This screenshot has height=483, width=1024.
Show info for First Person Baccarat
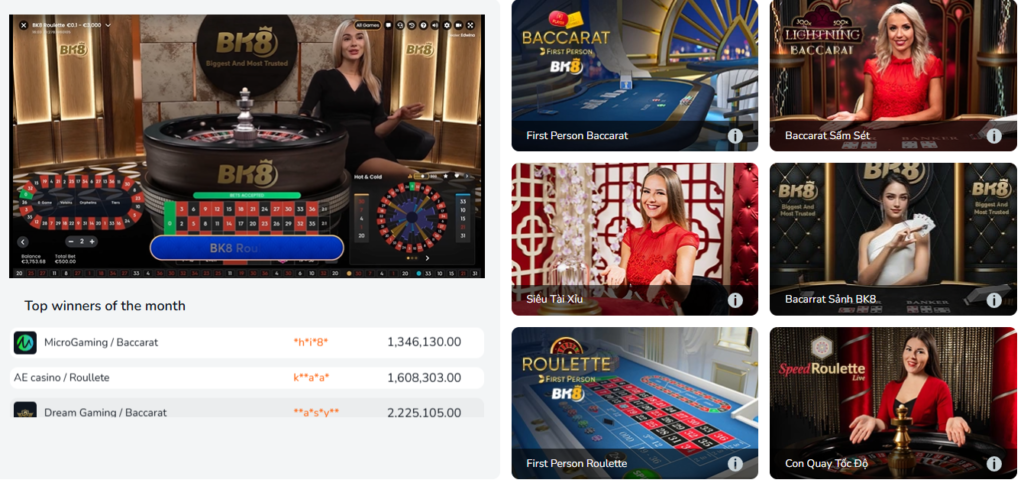735,136
